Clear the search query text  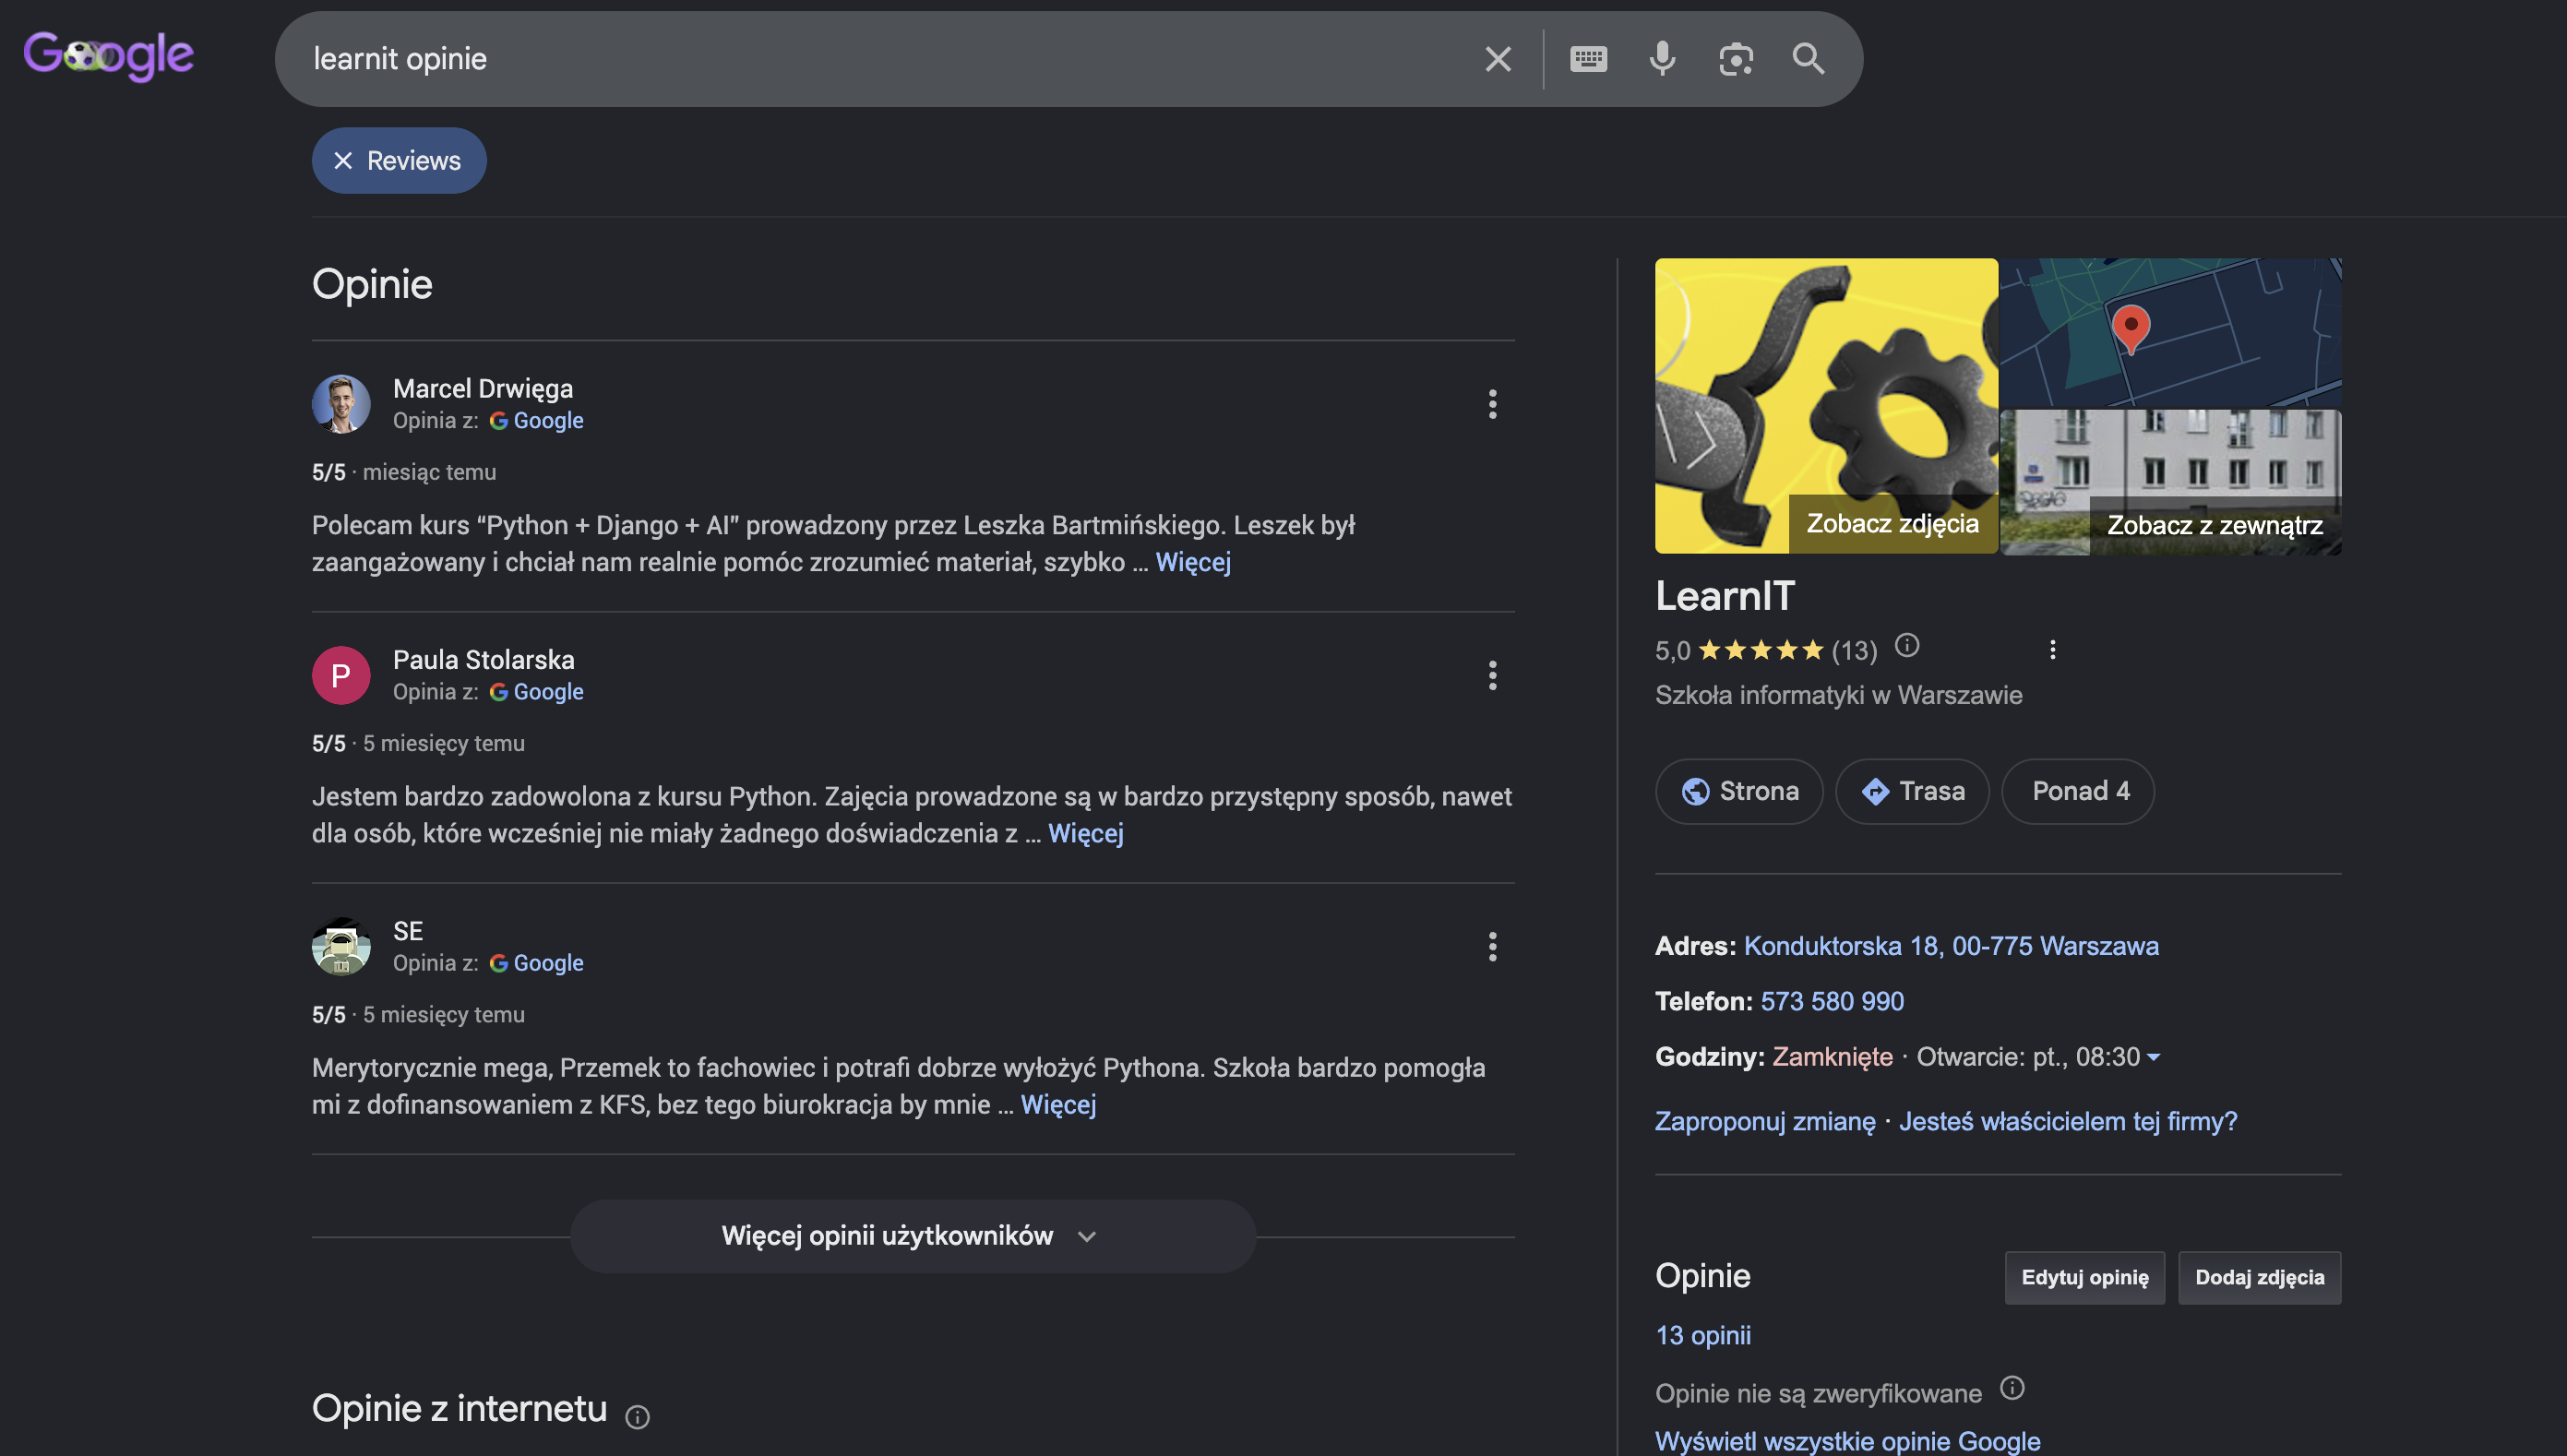pos(1497,59)
